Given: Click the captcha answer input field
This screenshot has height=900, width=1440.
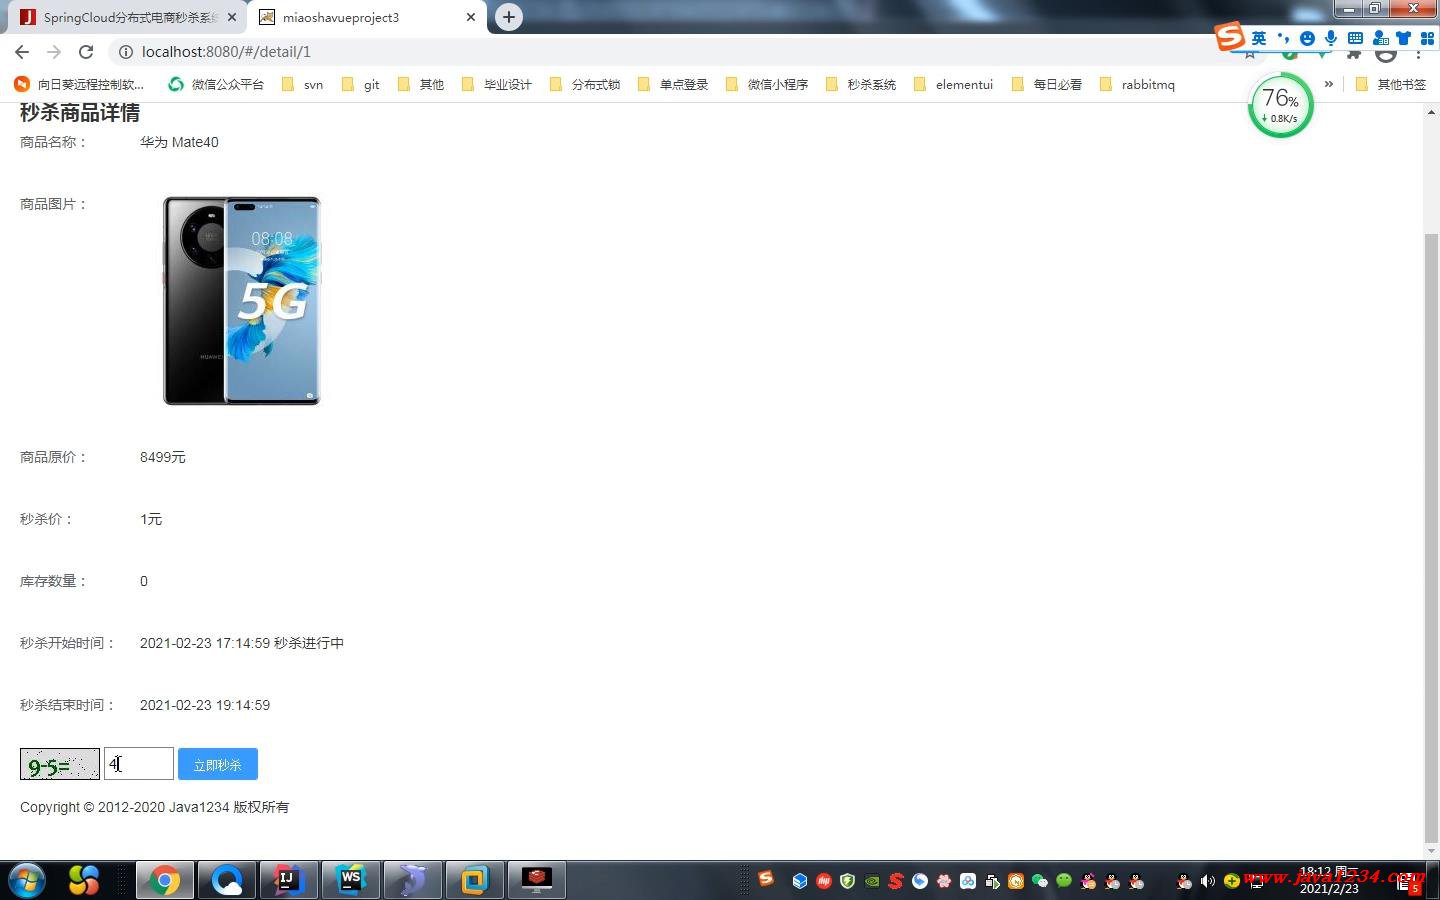Looking at the screenshot, I should pyautogui.click(x=139, y=764).
